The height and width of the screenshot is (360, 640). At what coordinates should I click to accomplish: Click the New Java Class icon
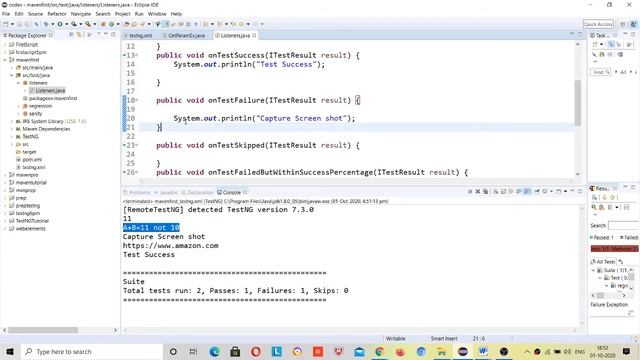111,24
